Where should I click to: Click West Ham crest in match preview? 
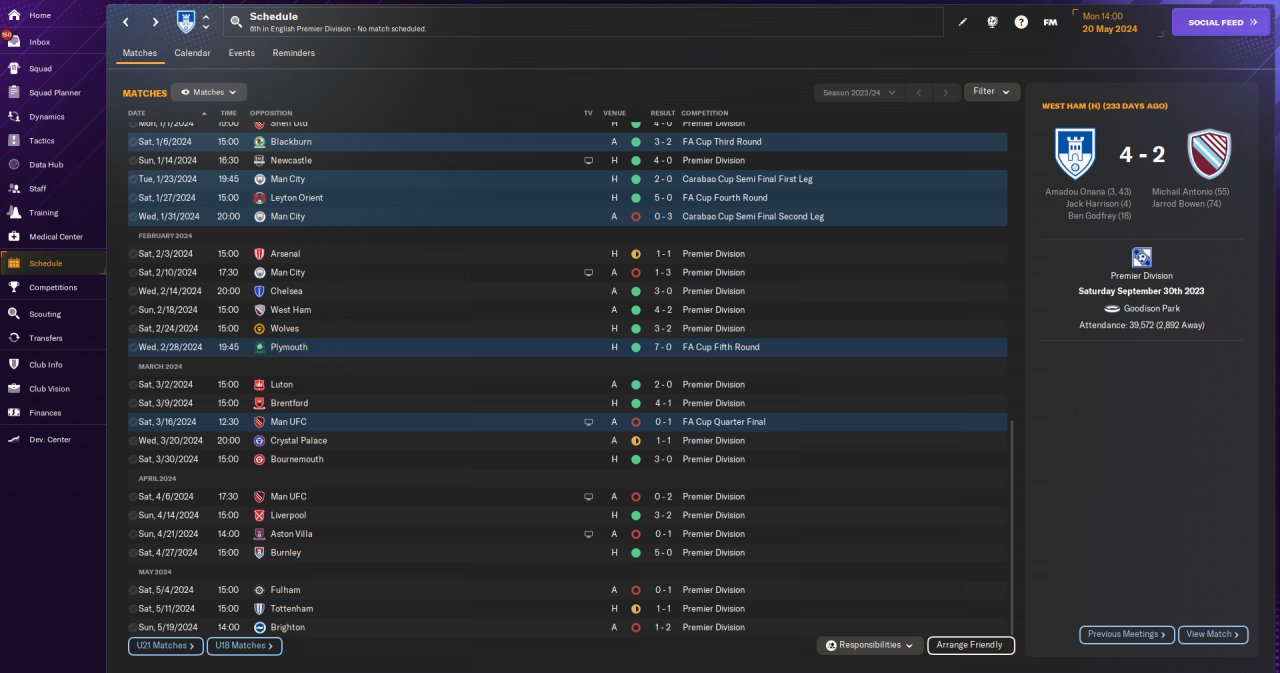point(1209,154)
